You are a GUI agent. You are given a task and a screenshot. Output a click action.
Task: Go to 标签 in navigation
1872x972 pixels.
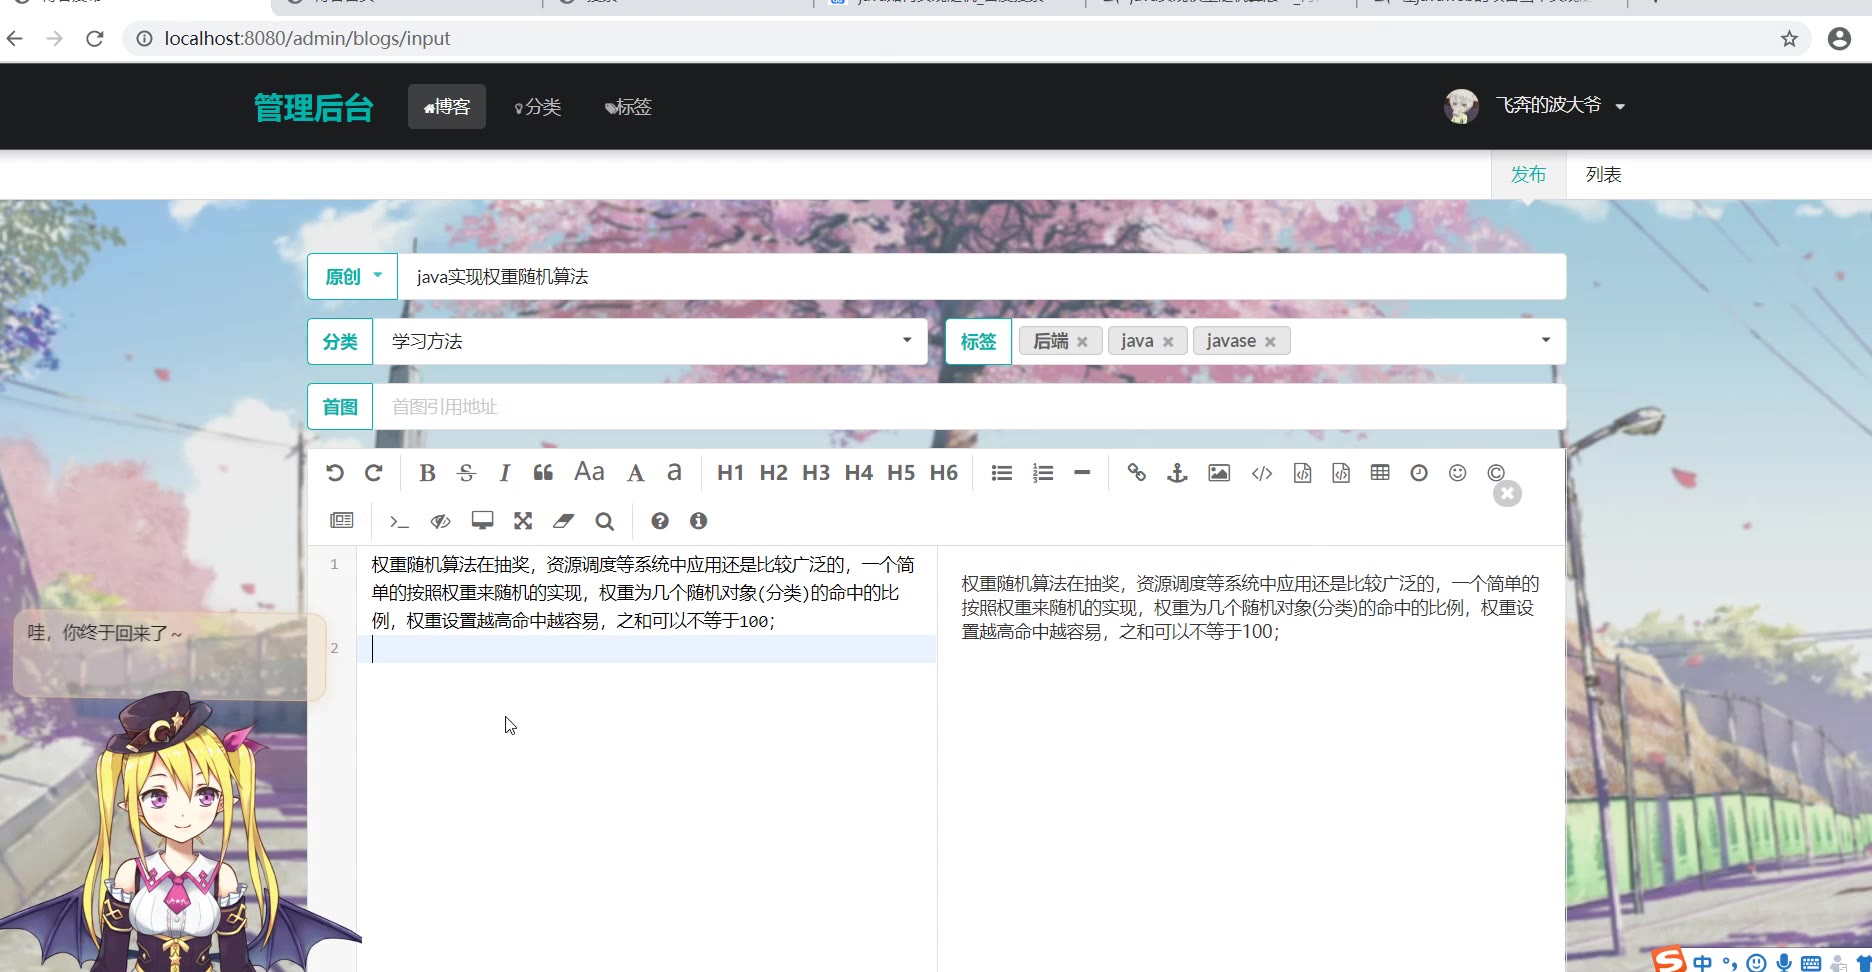tap(628, 107)
